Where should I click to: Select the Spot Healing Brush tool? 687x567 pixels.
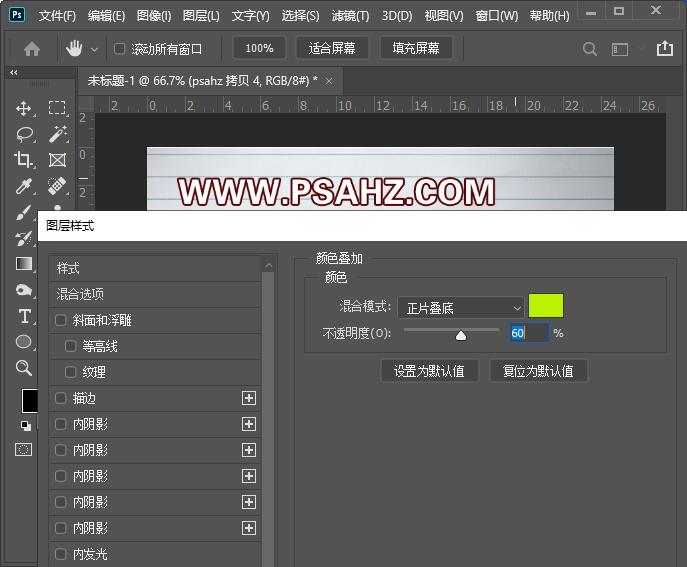coord(57,186)
